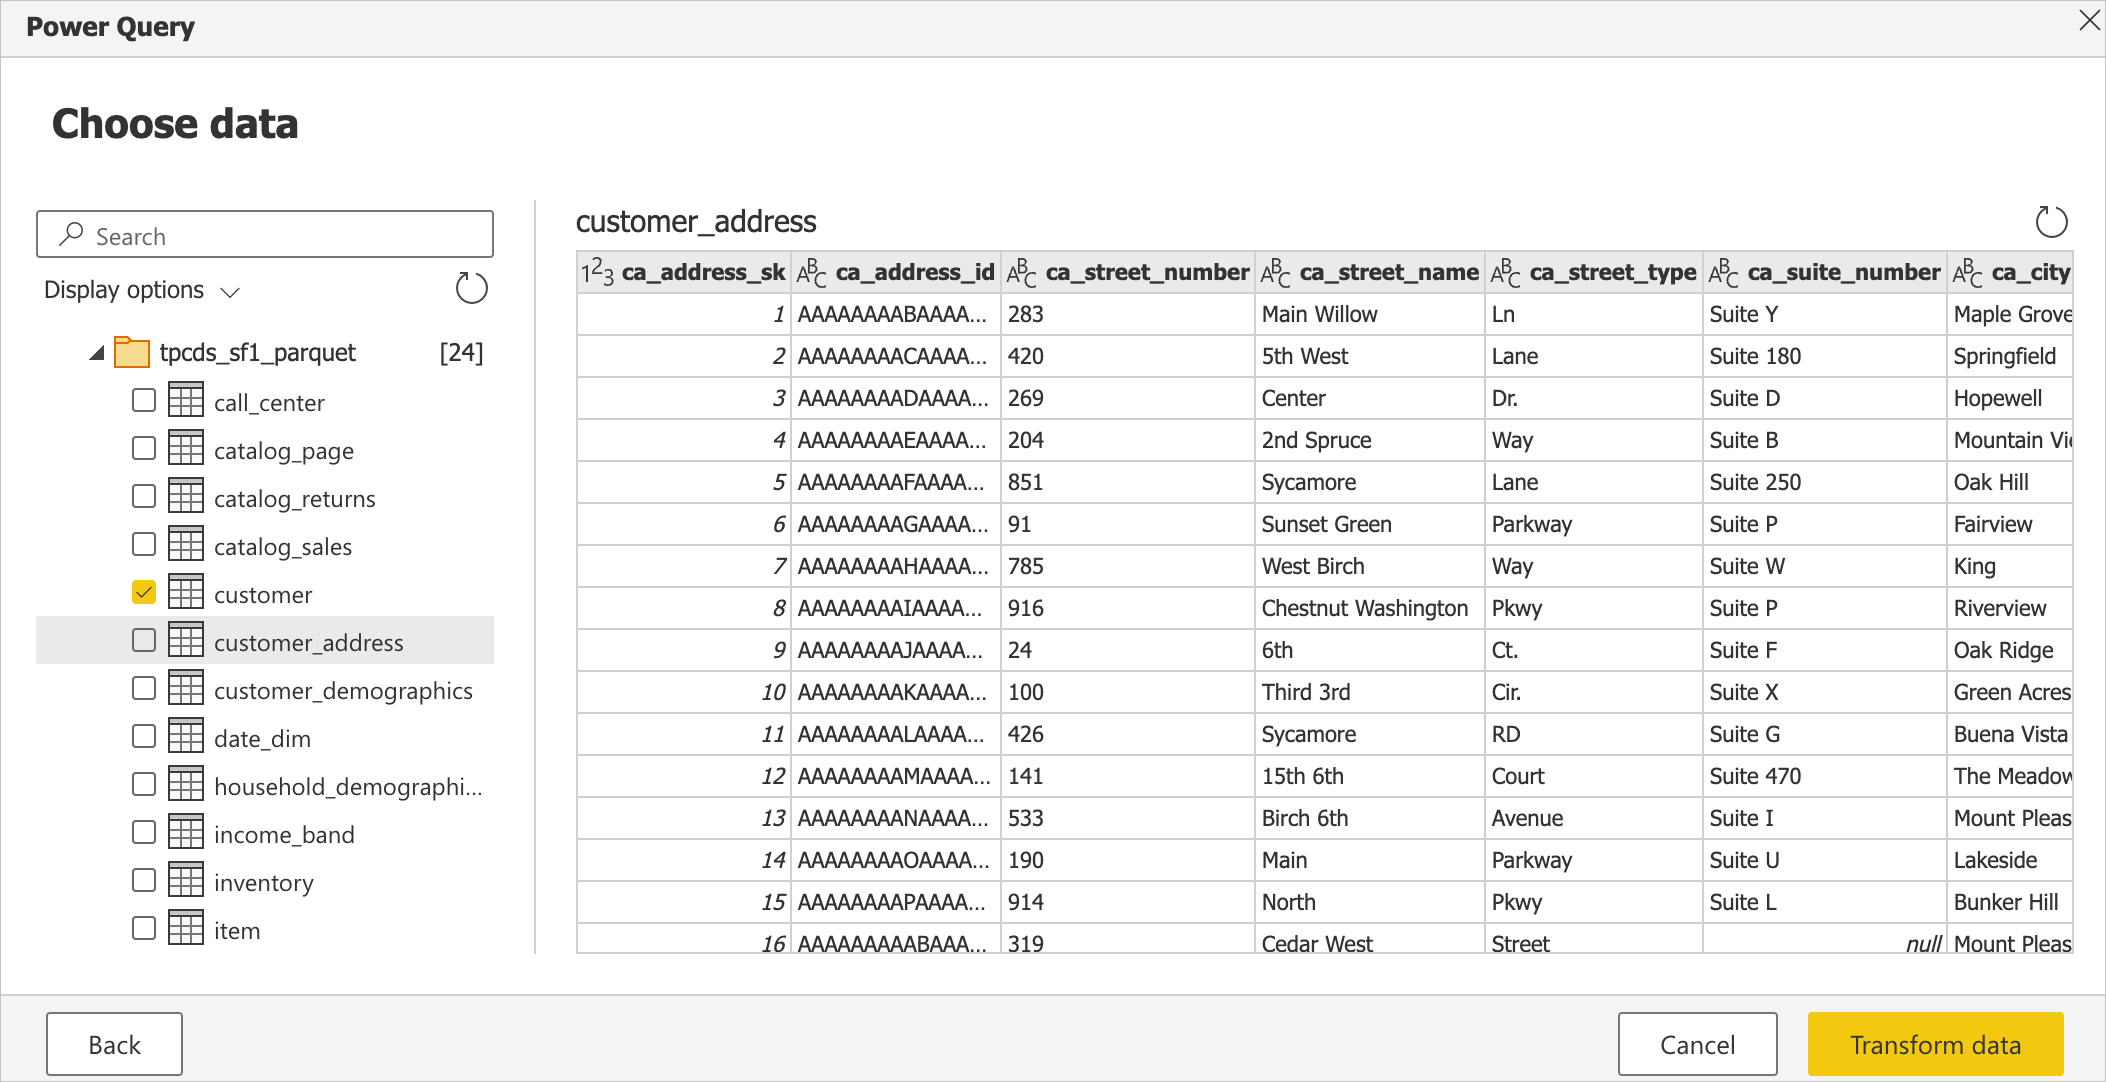Screen dimensions: 2106x1082
Task: Click the text filter icon on ca_street_type
Action: click(x=1503, y=275)
